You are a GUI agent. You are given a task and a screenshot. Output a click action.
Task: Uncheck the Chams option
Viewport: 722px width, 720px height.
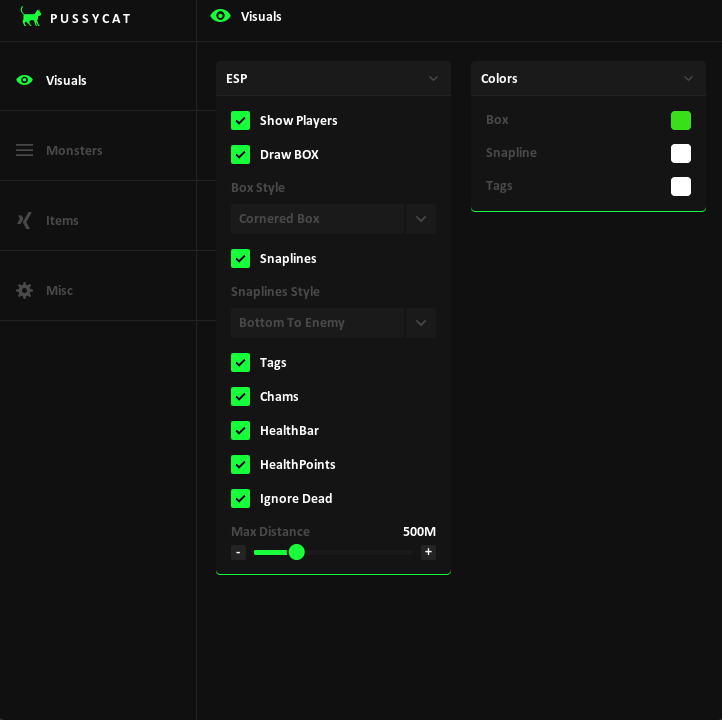point(240,396)
